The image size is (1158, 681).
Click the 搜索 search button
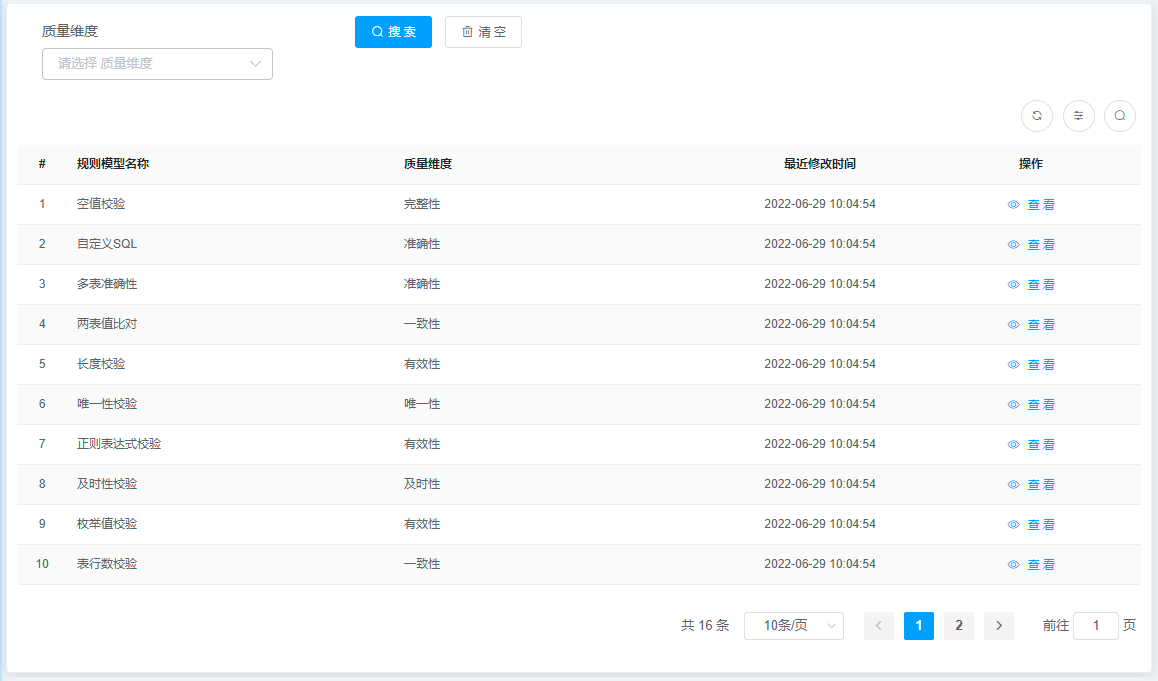pyautogui.click(x=393, y=31)
